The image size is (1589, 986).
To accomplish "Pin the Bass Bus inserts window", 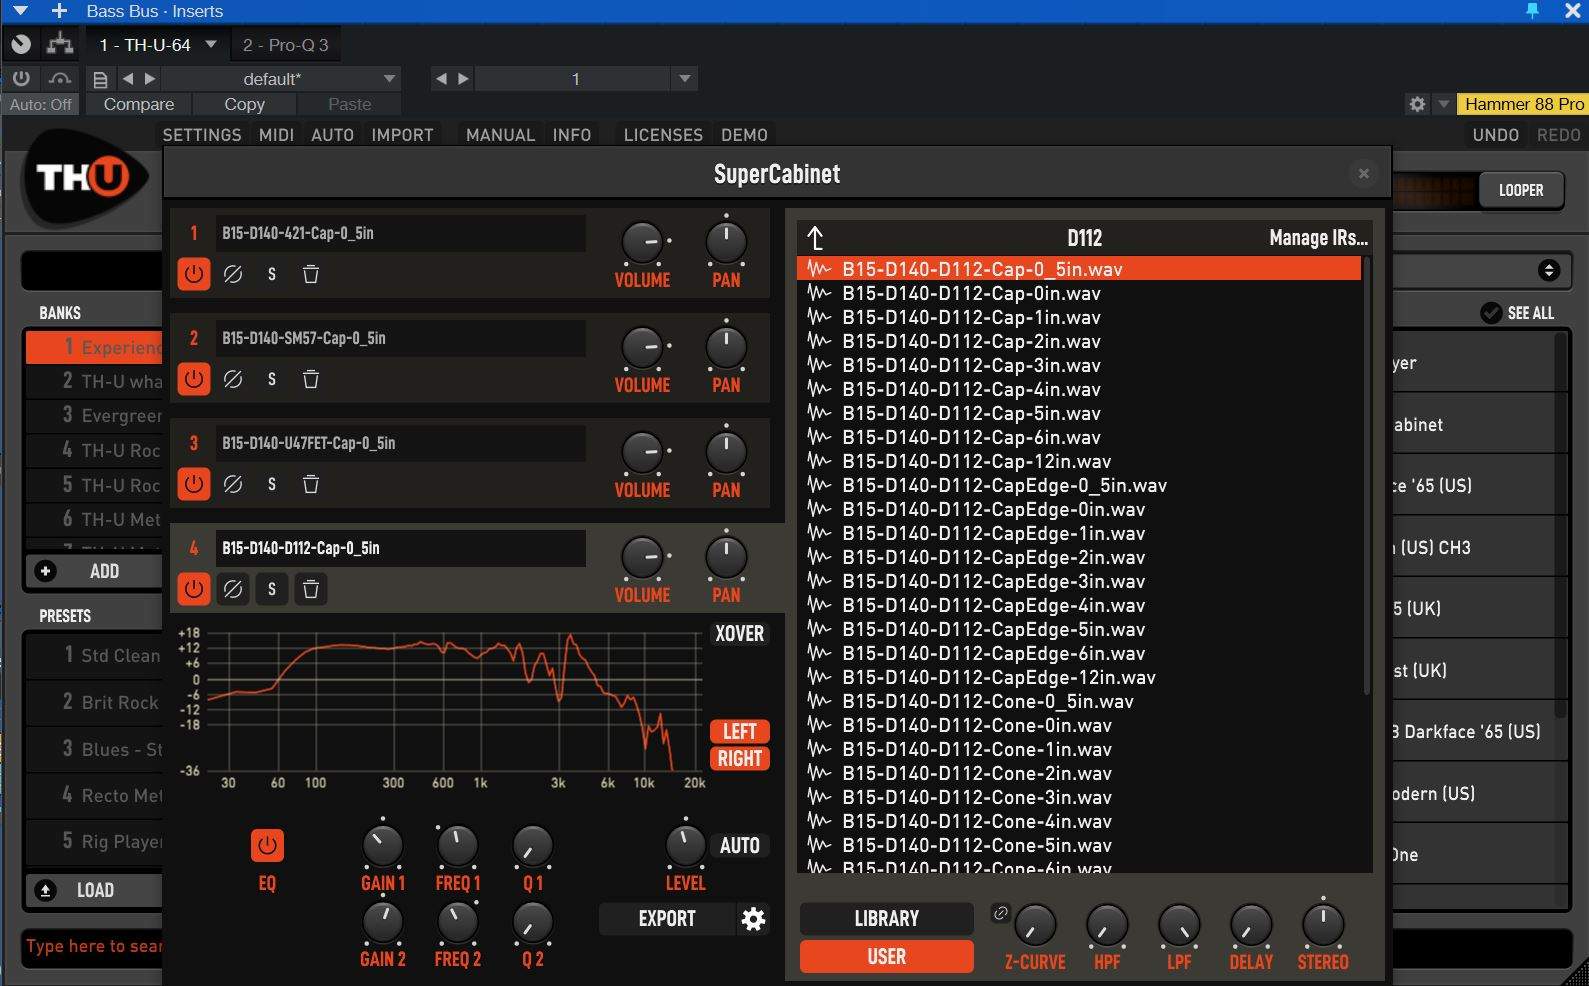I will [x=1532, y=11].
